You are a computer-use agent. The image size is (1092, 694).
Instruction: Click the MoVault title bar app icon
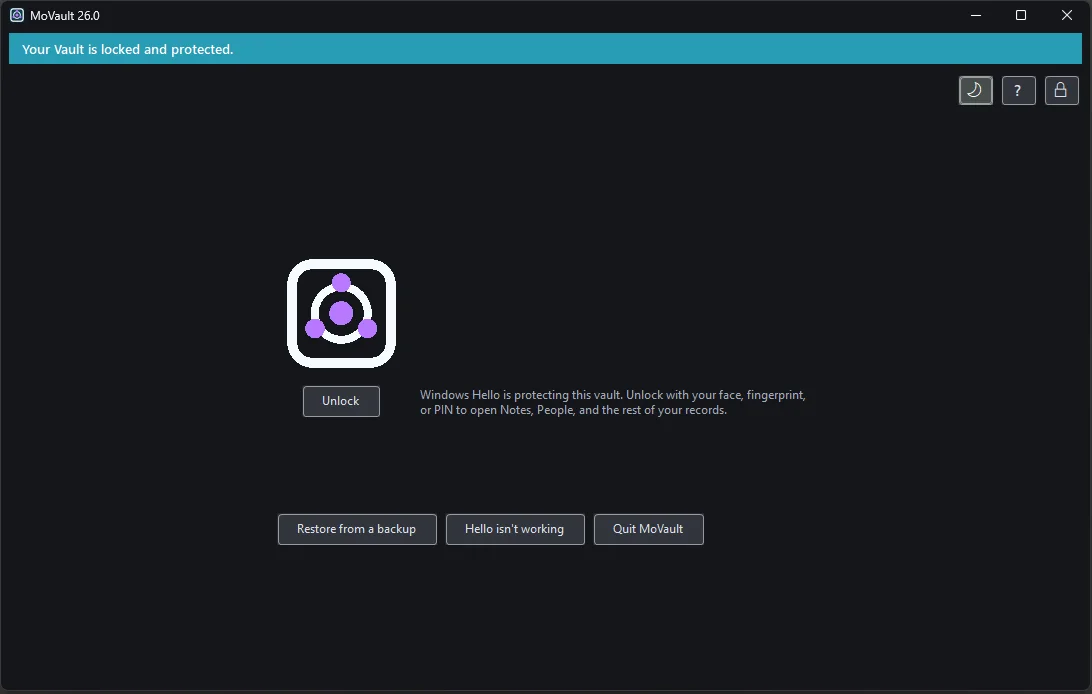pos(17,15)
